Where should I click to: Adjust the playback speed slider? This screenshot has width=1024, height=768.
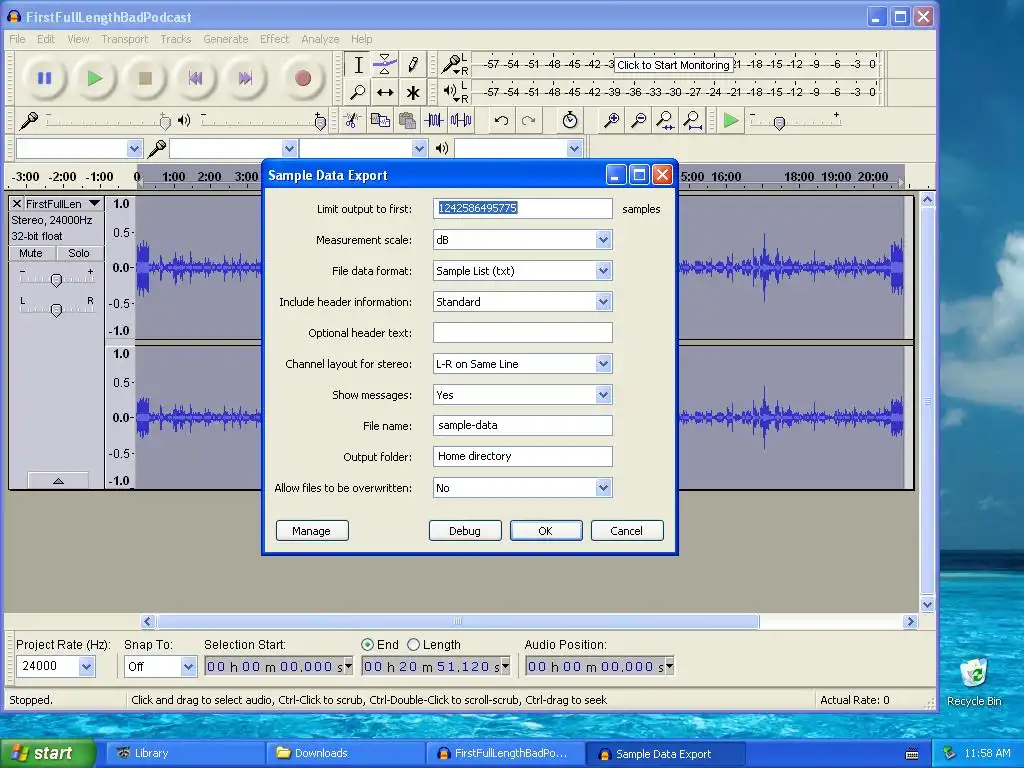point(778,123)
